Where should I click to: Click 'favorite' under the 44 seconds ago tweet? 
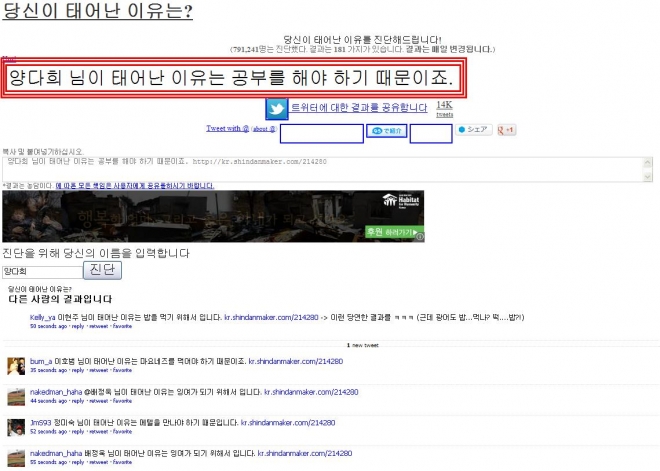point(122,401)
